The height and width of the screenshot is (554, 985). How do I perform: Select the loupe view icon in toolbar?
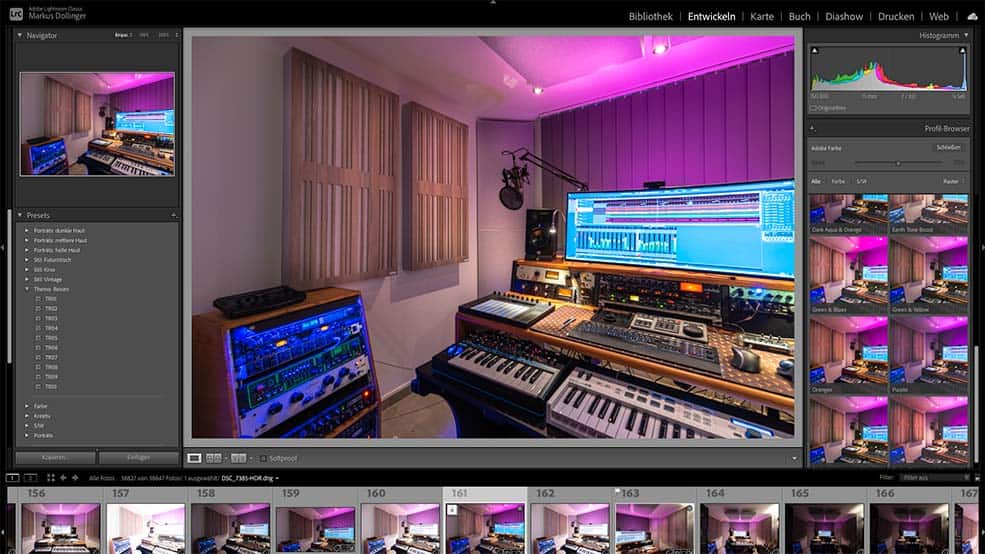pyautogui.click(x=194, y=458)
